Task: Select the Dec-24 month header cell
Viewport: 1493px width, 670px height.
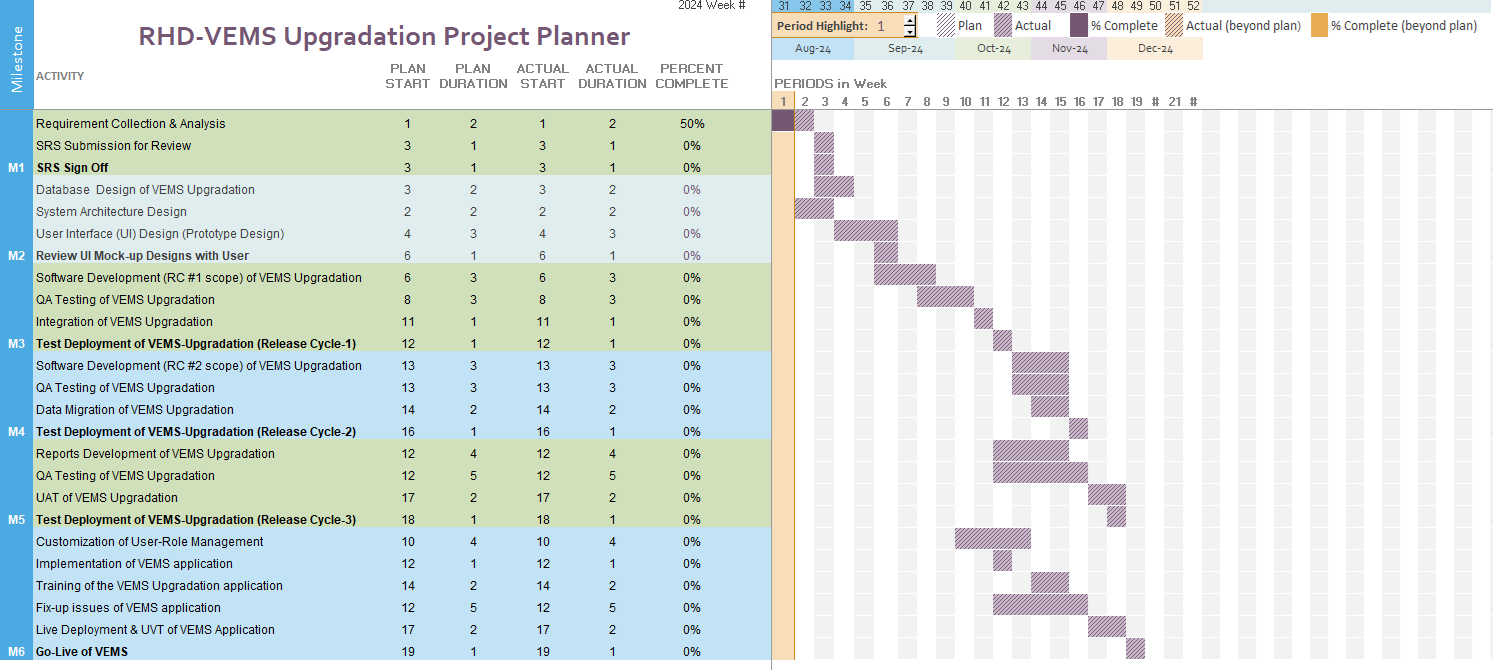Action: (1155, 49)
